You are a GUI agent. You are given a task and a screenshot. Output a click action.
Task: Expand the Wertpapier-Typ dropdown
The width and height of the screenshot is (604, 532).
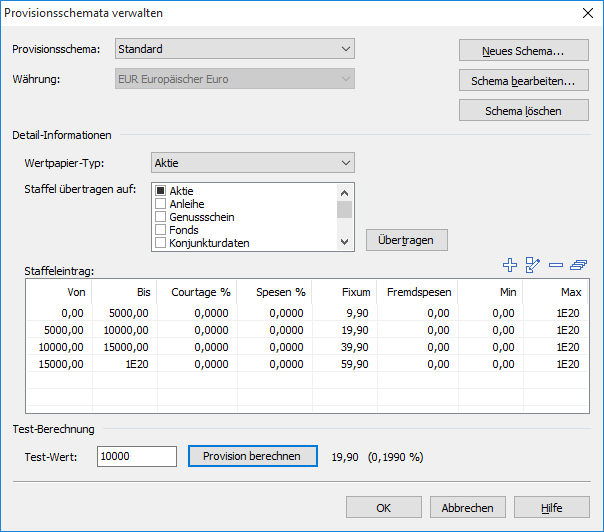coord(253,162)
